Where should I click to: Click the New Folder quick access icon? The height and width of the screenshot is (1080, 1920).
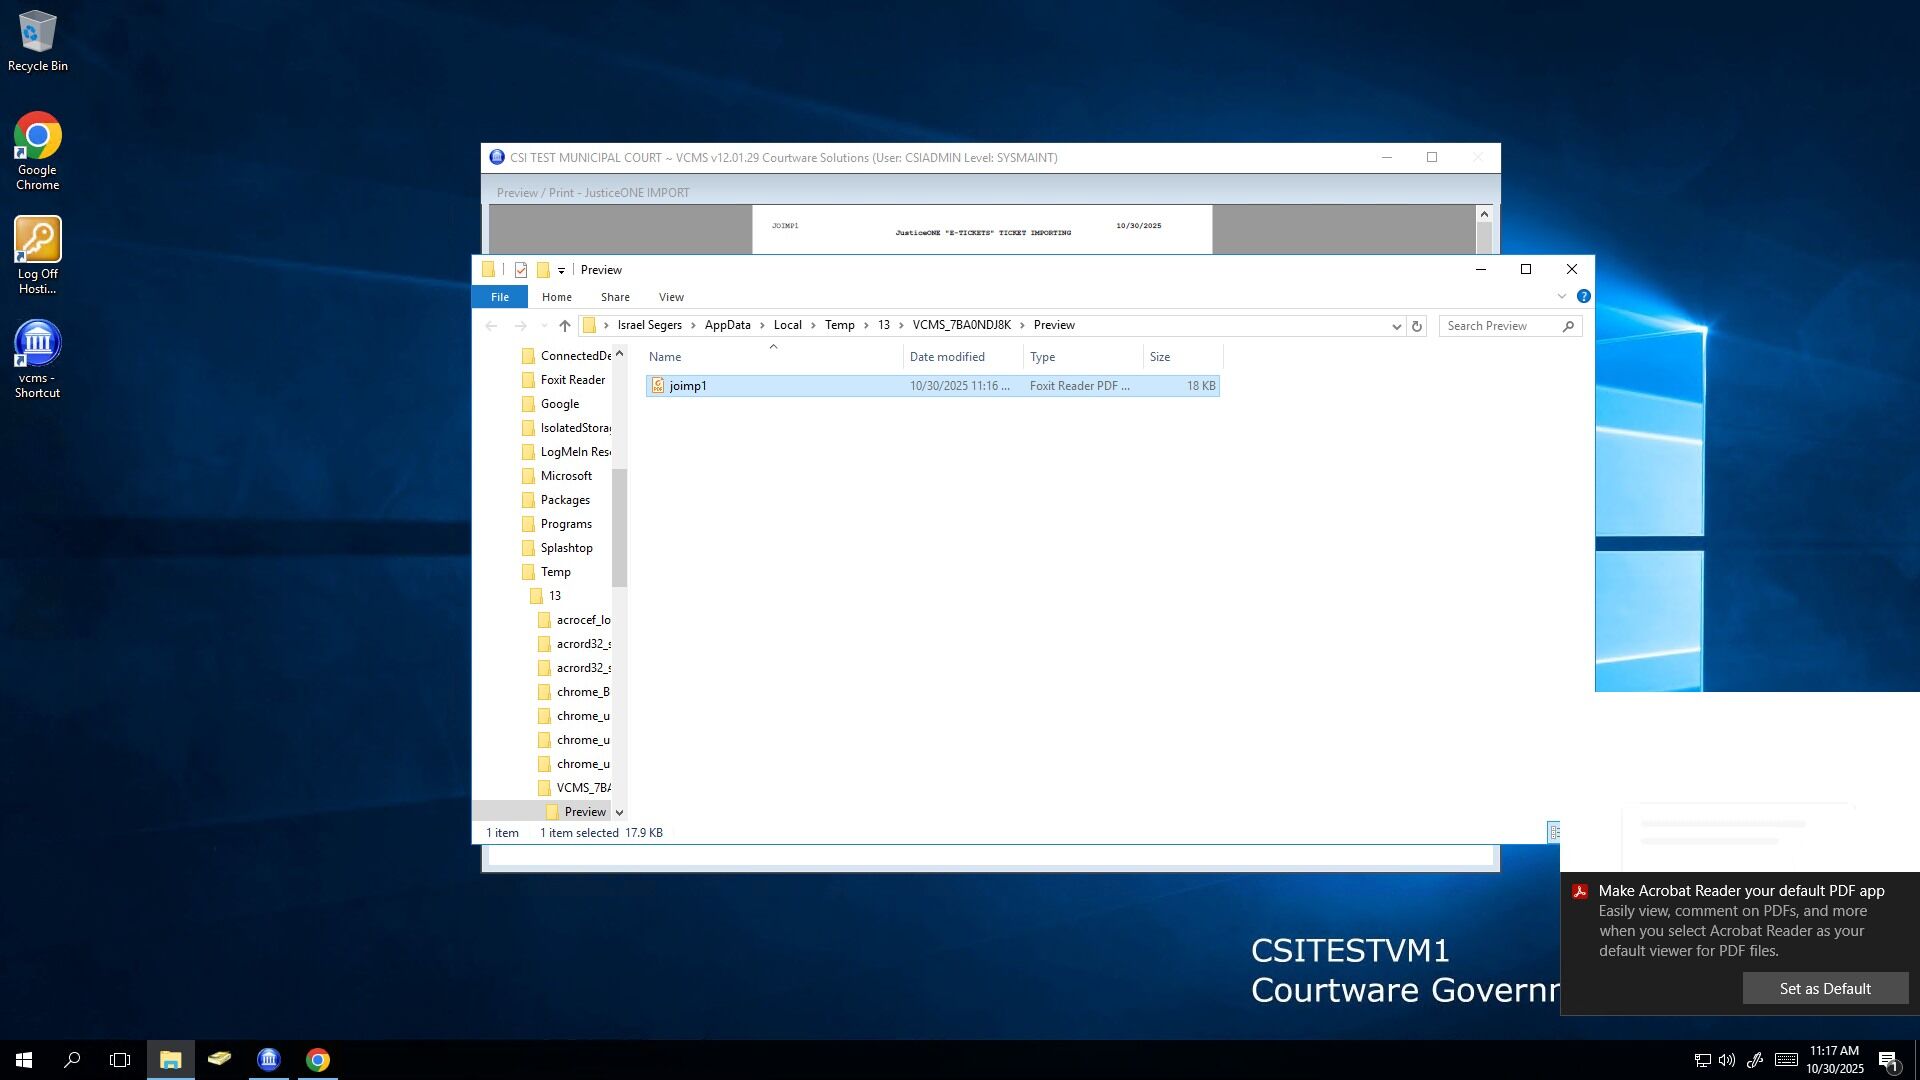click(x=543, y=270)
